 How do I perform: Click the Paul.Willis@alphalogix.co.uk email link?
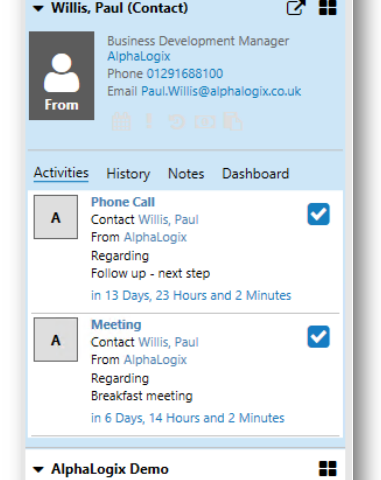click(221, 91)
